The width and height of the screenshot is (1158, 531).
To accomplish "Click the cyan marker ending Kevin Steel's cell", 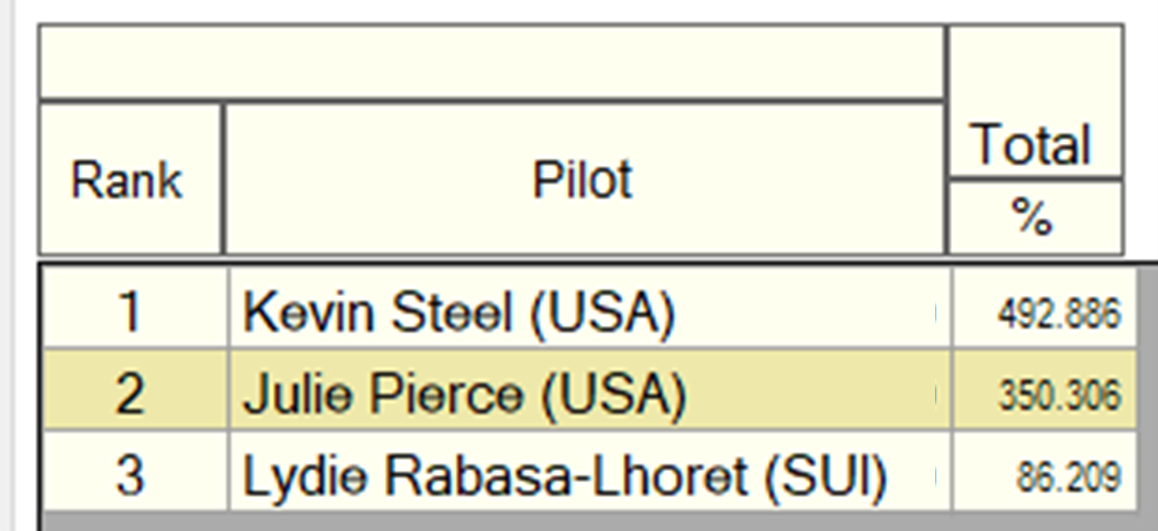I will (934, 312).
